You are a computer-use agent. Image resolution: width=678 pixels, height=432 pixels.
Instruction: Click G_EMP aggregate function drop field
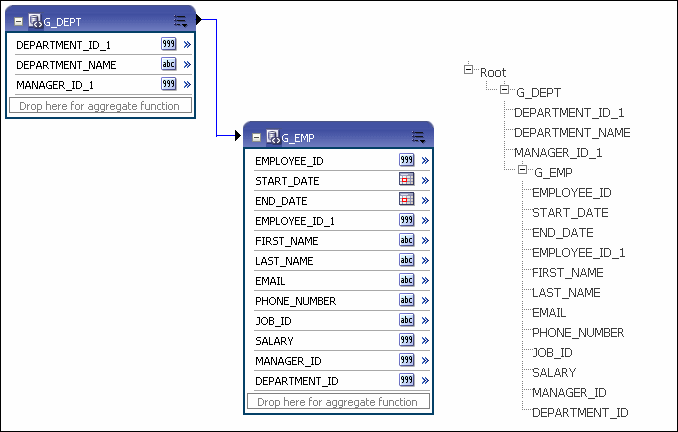[x=339, y=402]
